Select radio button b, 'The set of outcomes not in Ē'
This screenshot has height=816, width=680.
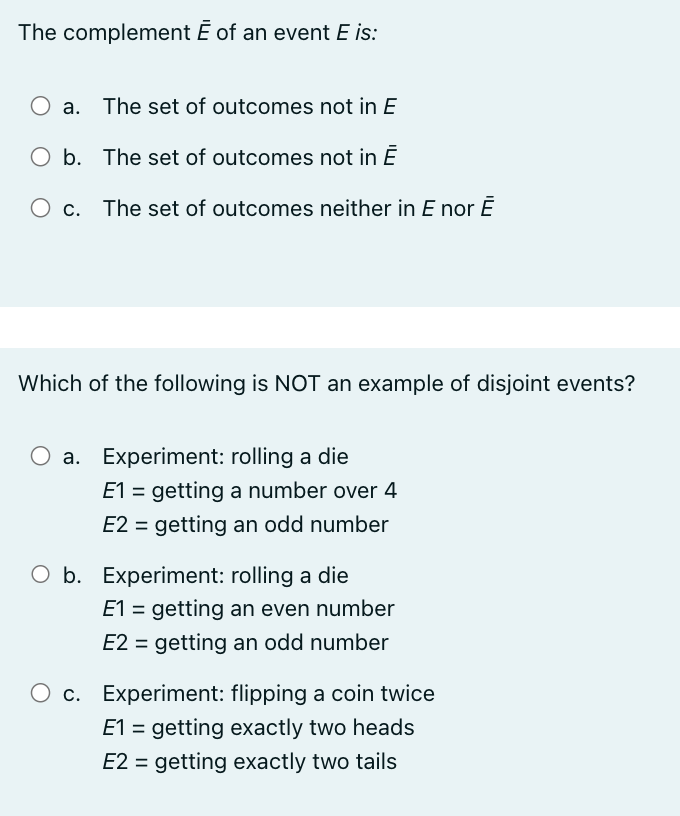click(x=40, y=157)
